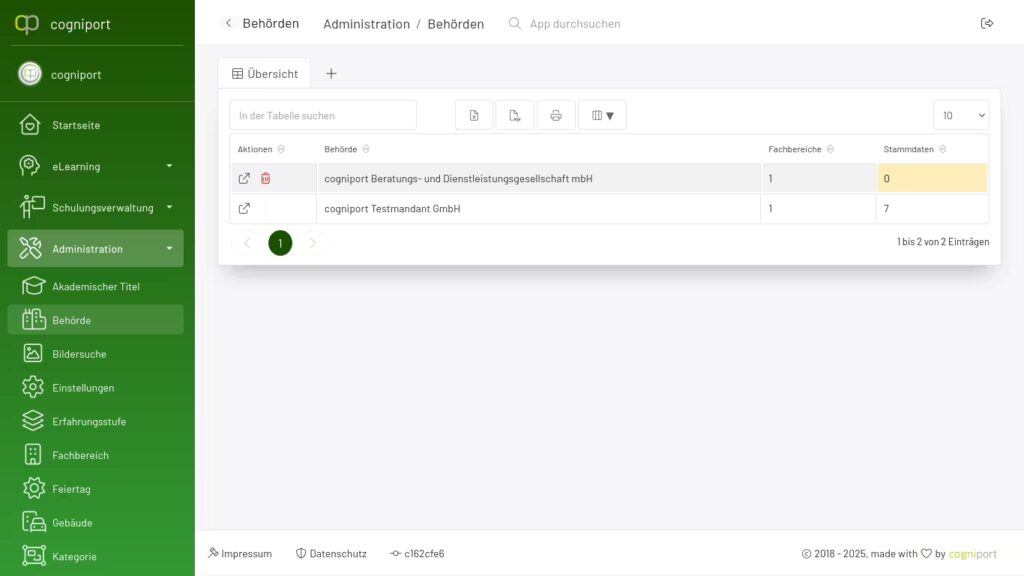The image size is (1024, 576).
Task: Click the print table icon
Action: coord(556,116)
